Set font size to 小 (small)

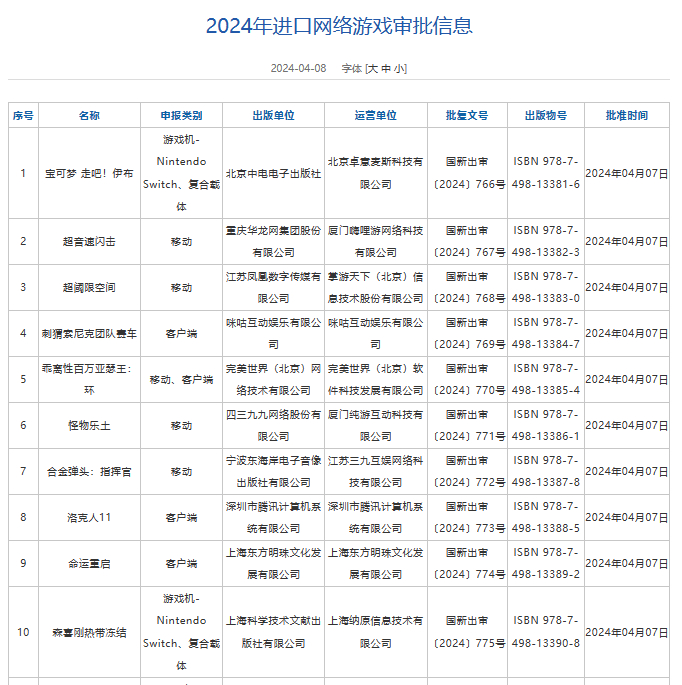pyautogui.click(x=399, y=69)
